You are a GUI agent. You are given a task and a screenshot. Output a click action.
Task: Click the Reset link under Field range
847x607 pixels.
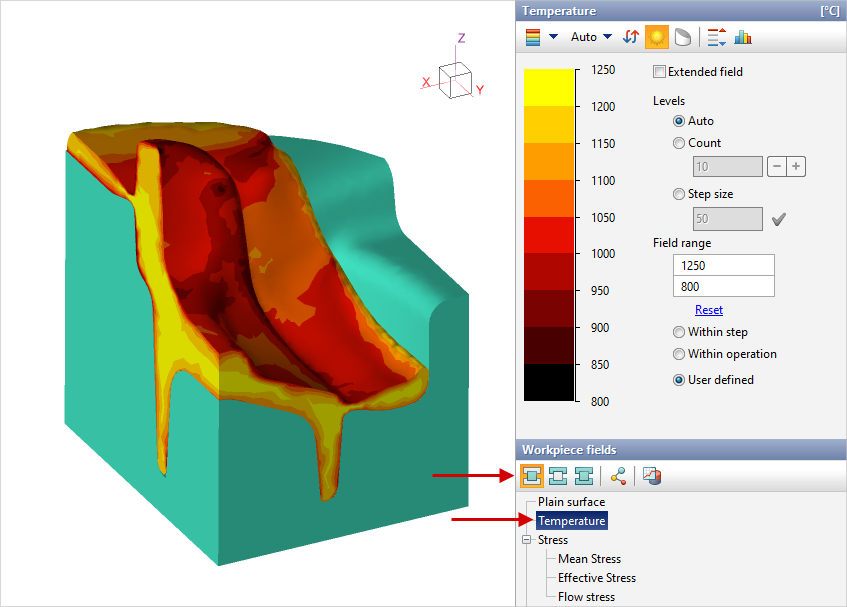[709, 310]
